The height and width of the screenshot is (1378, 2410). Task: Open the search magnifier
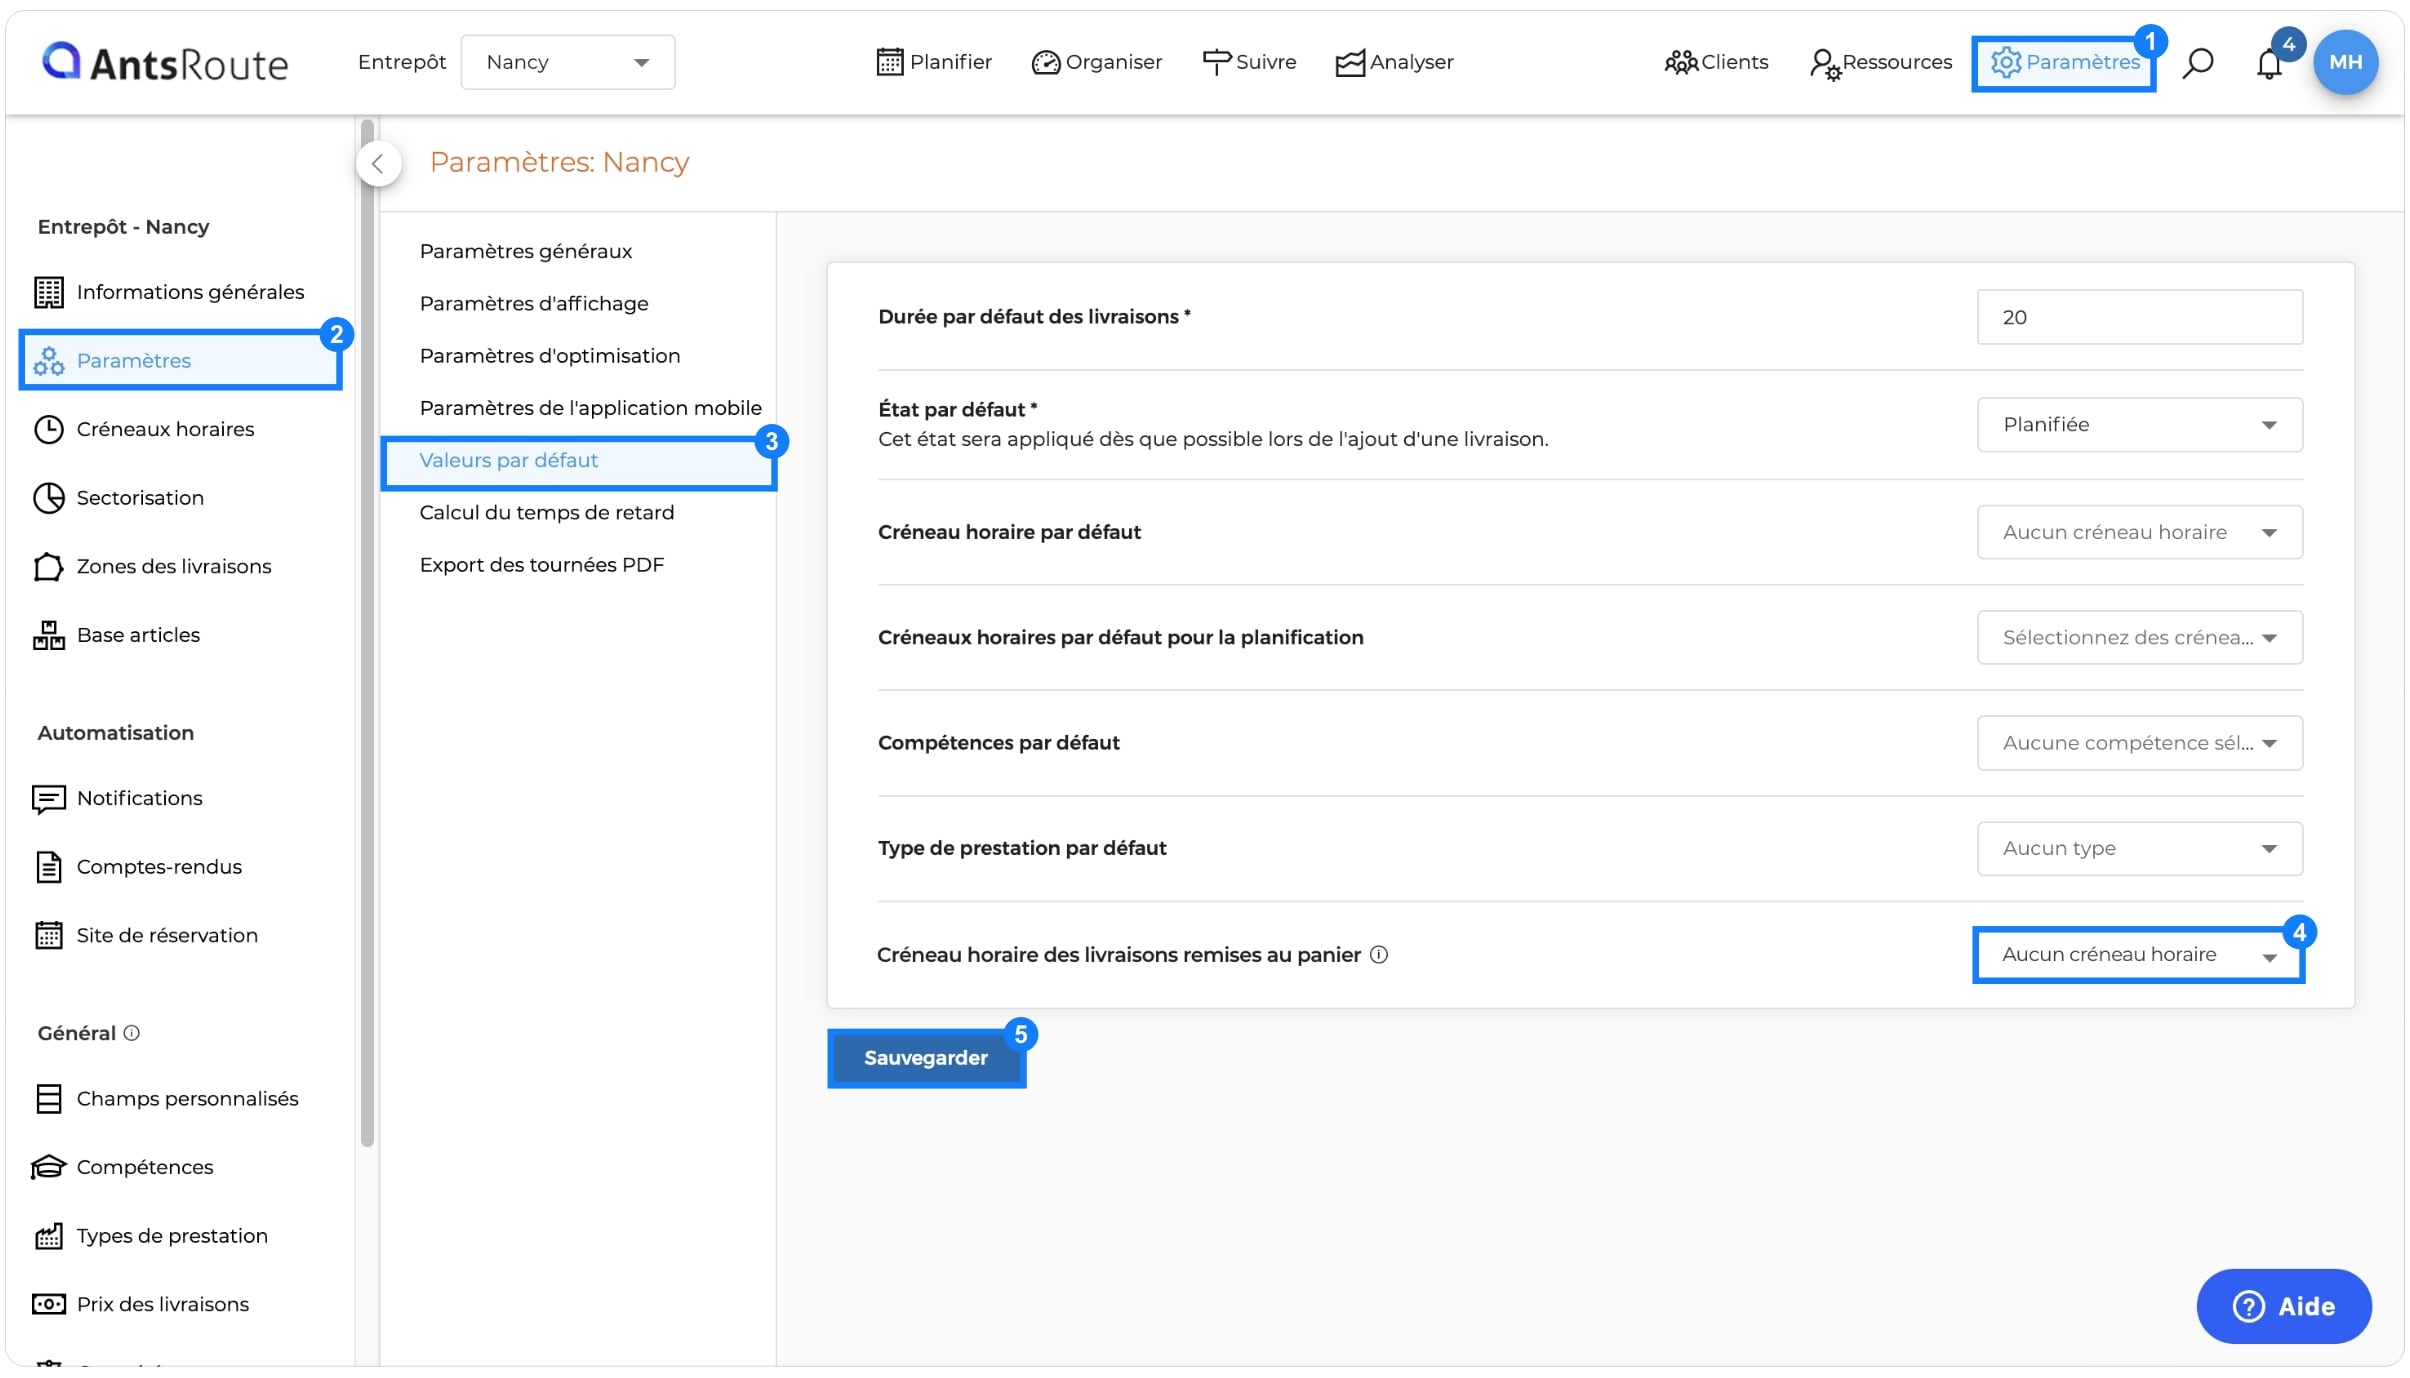pyautogui.click(x=2197, y=63)
